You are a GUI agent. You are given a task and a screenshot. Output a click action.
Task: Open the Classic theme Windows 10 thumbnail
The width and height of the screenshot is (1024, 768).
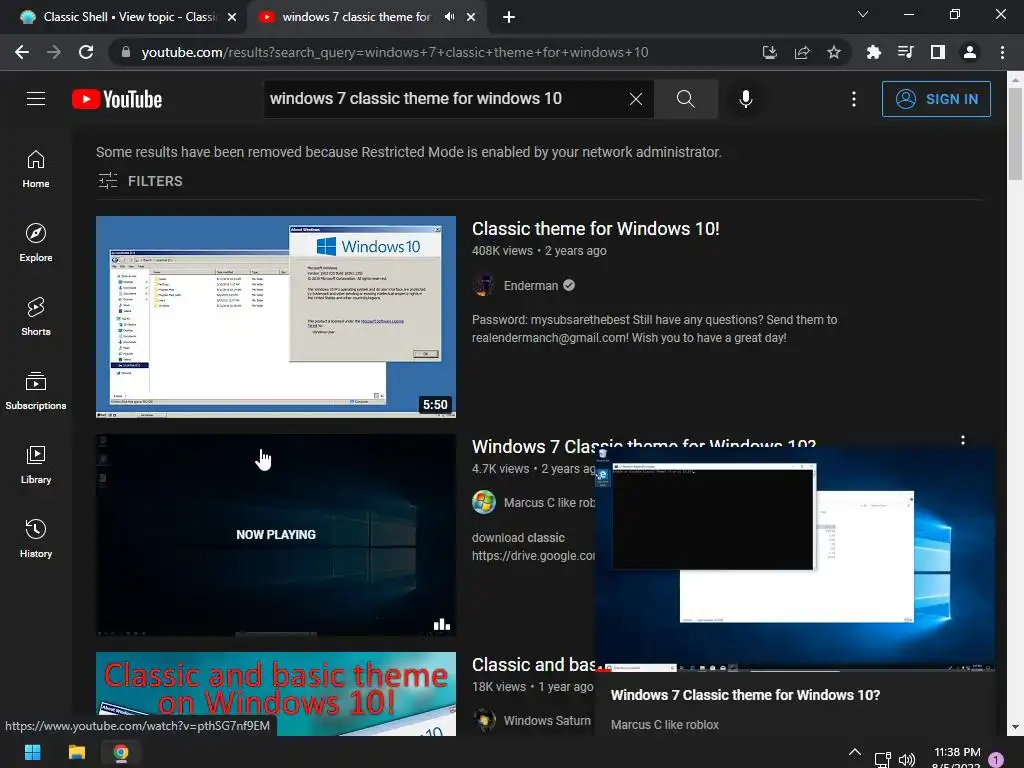tap(276, 317)
